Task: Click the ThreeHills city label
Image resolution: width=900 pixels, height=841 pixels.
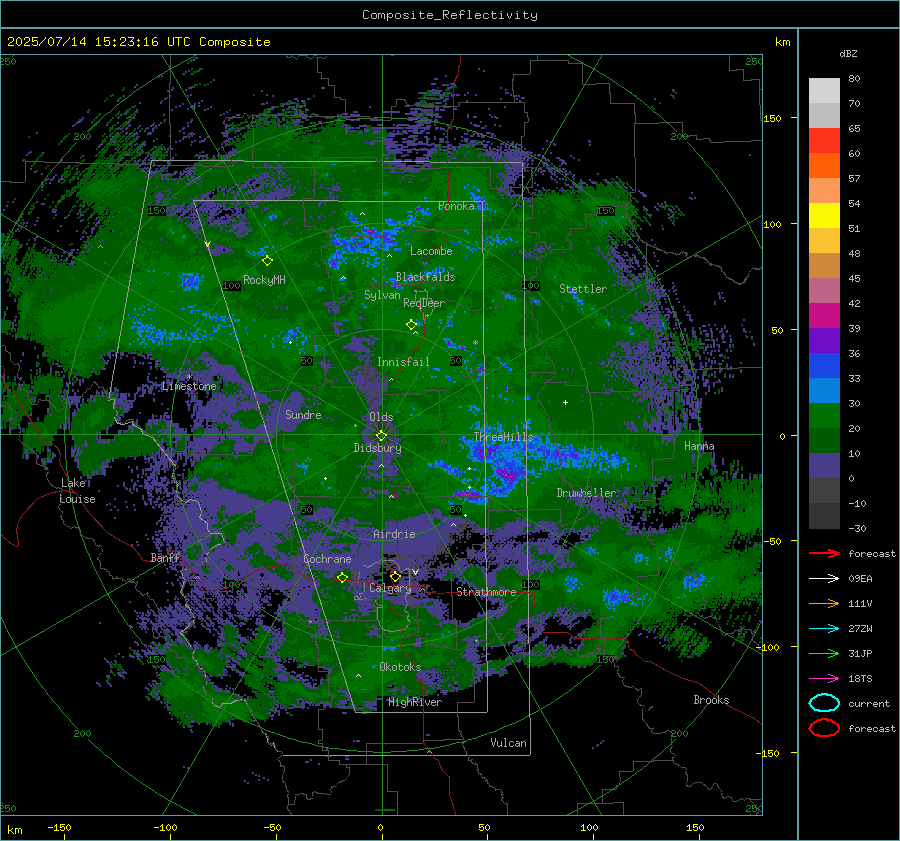Action: (x=503, y=437)
